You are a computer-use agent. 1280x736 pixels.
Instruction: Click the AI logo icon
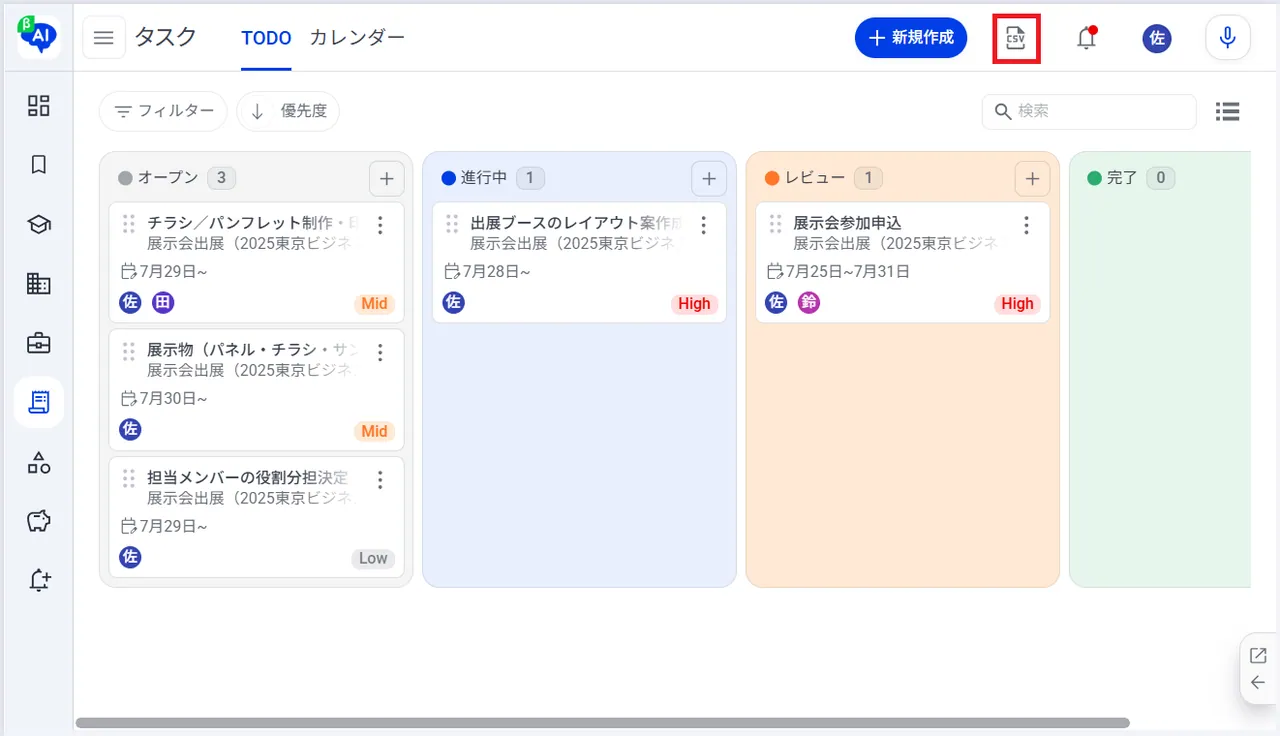39,37
